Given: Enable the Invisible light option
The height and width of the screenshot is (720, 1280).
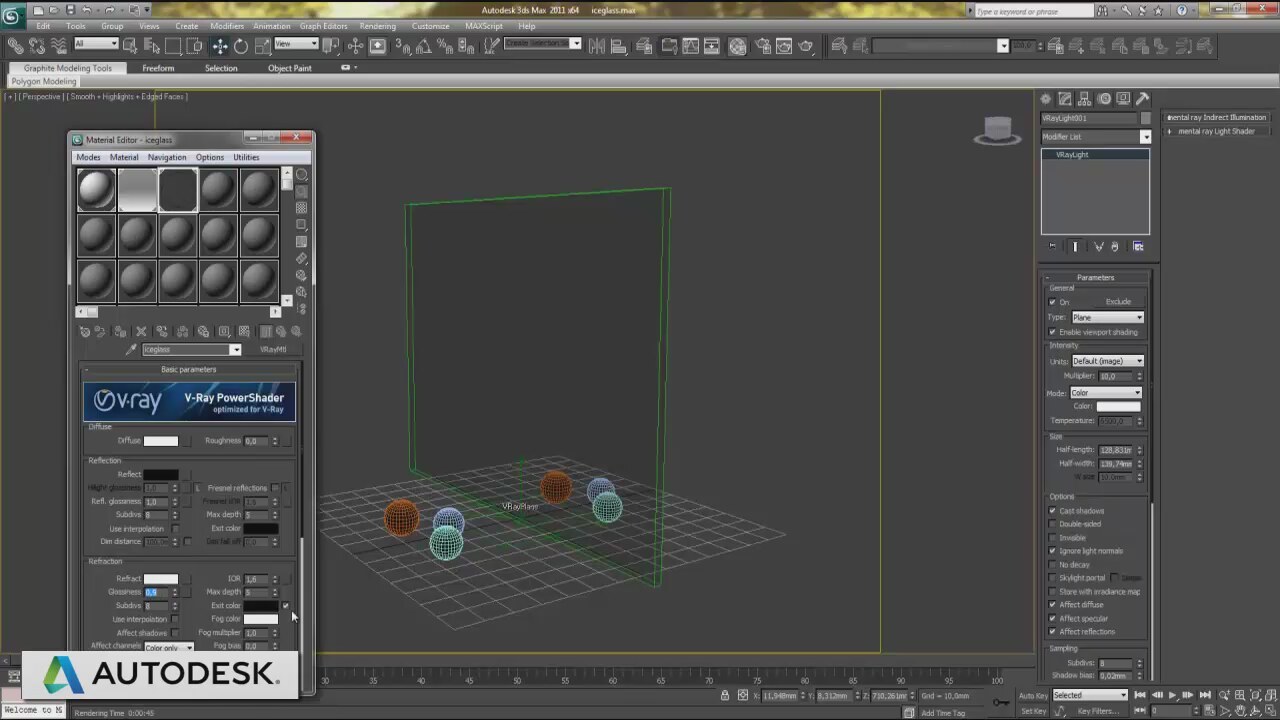Looking at the screenshot, I should tap(1052, 538).
